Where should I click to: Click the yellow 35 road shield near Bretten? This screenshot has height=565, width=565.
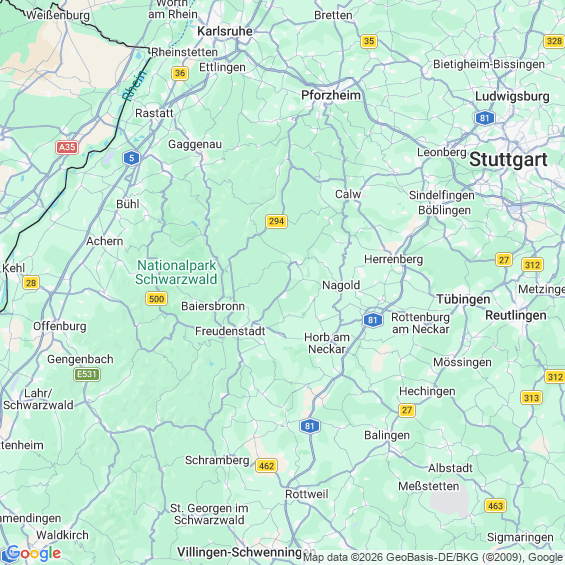click(369, 41)
